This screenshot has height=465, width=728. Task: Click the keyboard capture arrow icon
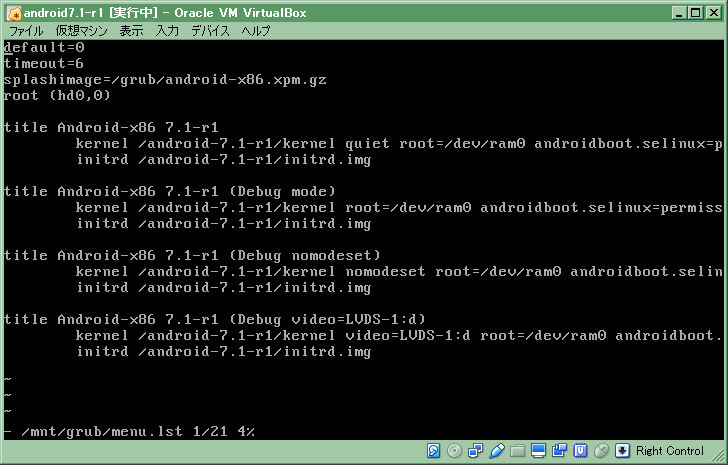(623, 450)
